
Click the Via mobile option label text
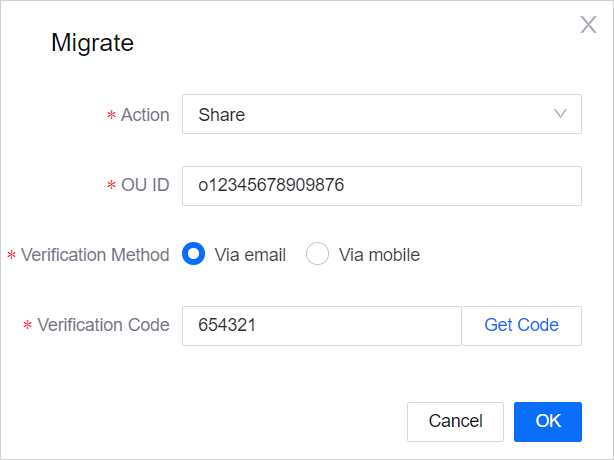(x=379, y=255)
